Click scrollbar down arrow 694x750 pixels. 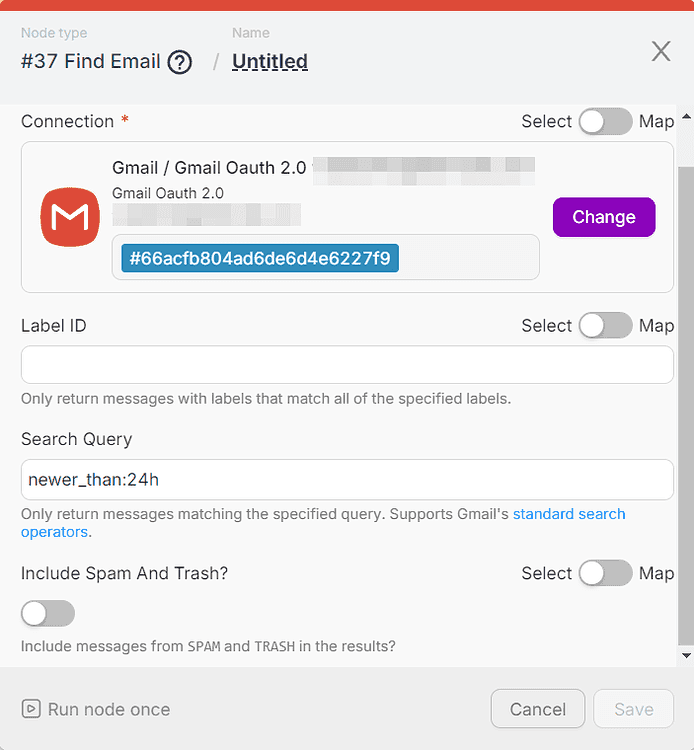pos(685,656)
